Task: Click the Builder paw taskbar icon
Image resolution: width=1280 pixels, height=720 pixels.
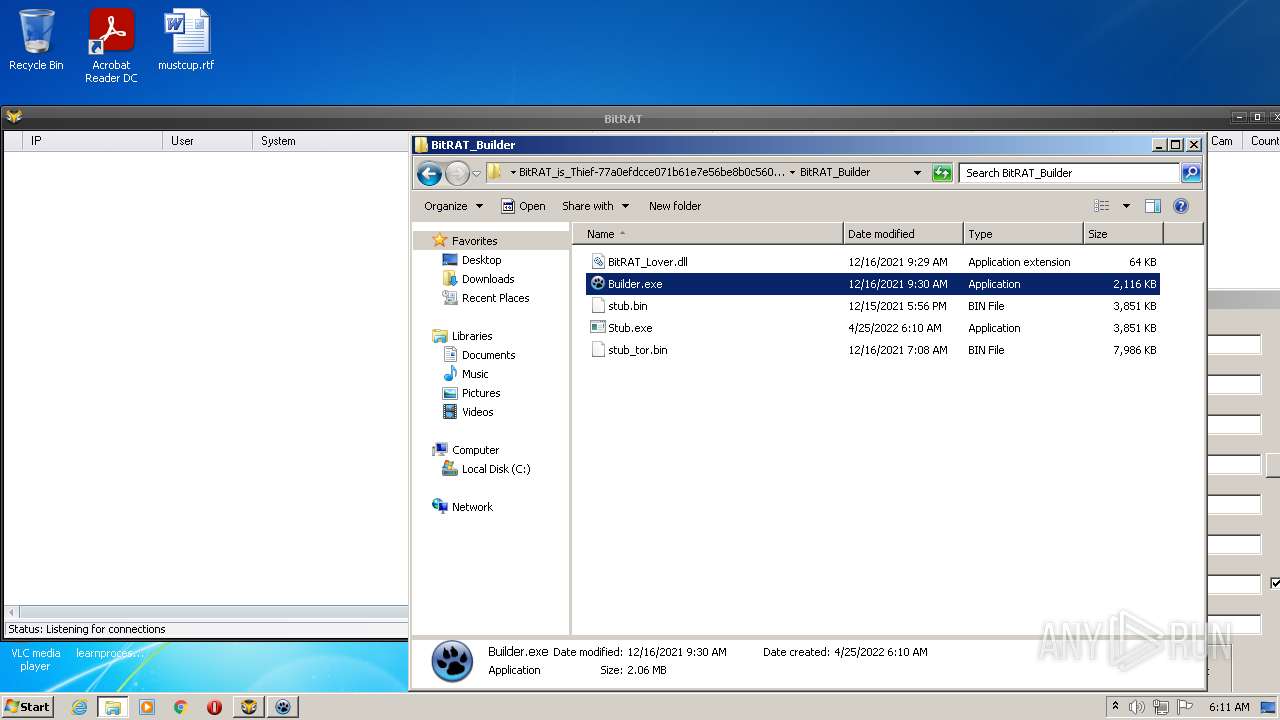Action: click(283, 707)
